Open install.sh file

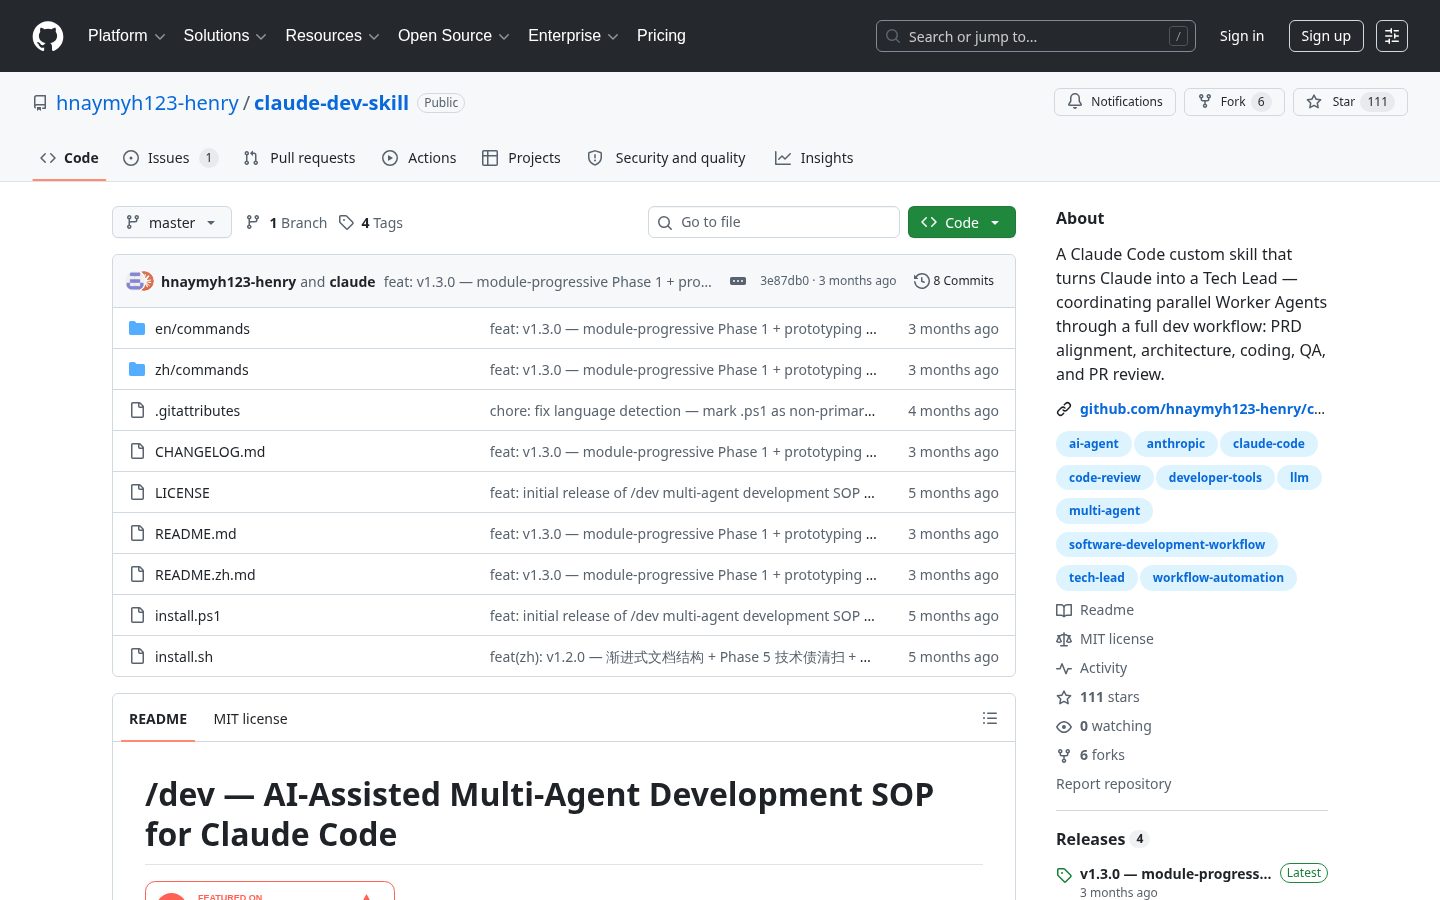184,657
